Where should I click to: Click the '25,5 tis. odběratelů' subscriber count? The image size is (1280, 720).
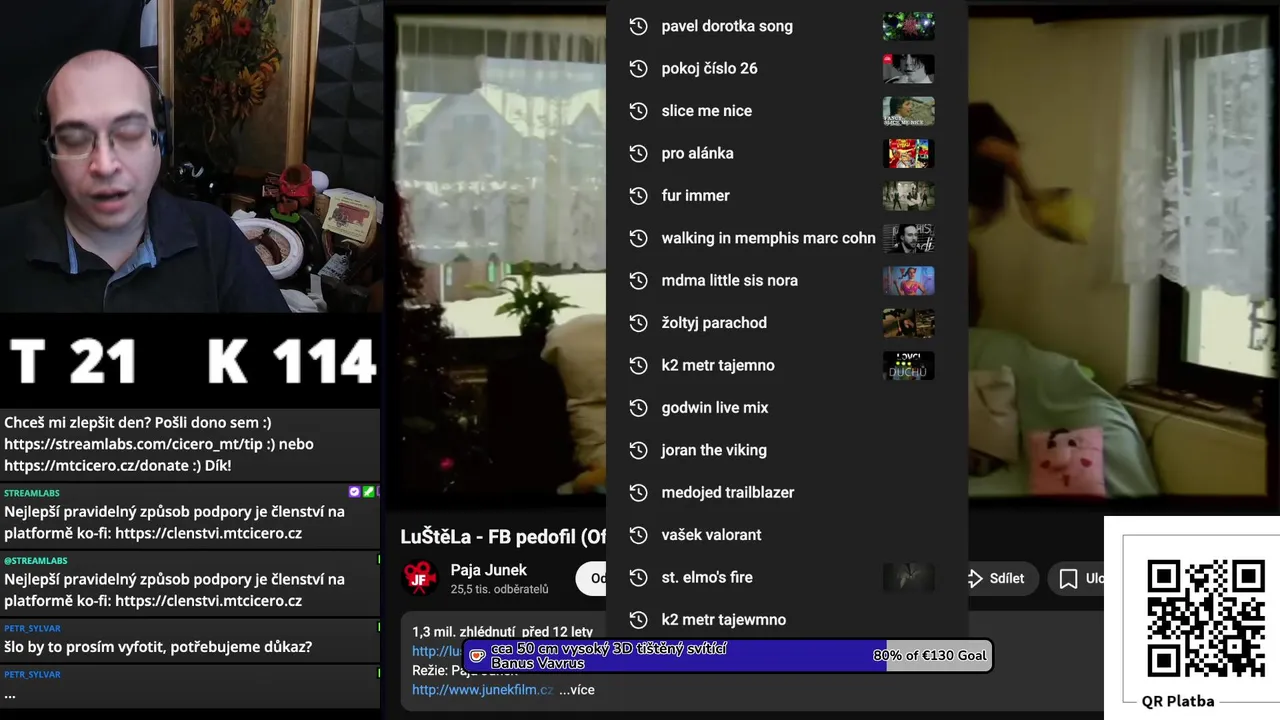pyautogui.click(x=499, y=589)
